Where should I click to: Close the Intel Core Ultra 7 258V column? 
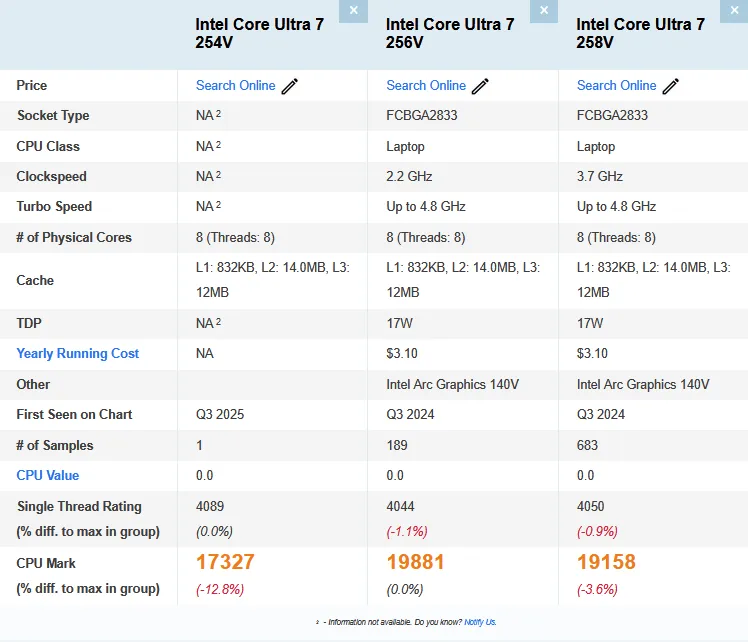735,10
